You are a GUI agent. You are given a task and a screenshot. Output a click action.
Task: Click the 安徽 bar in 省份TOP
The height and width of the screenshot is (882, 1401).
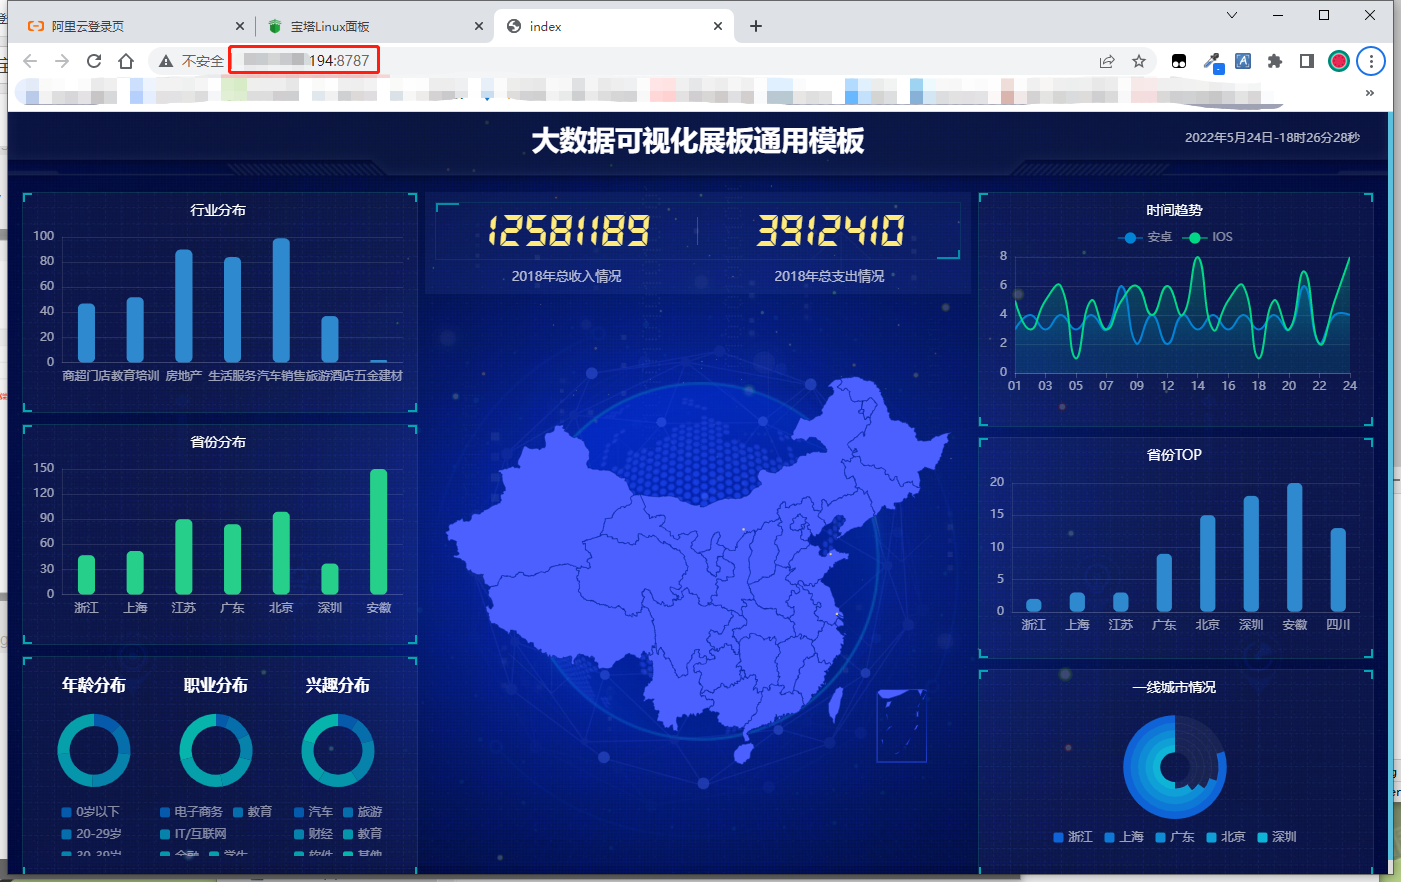click(1295, 547)
